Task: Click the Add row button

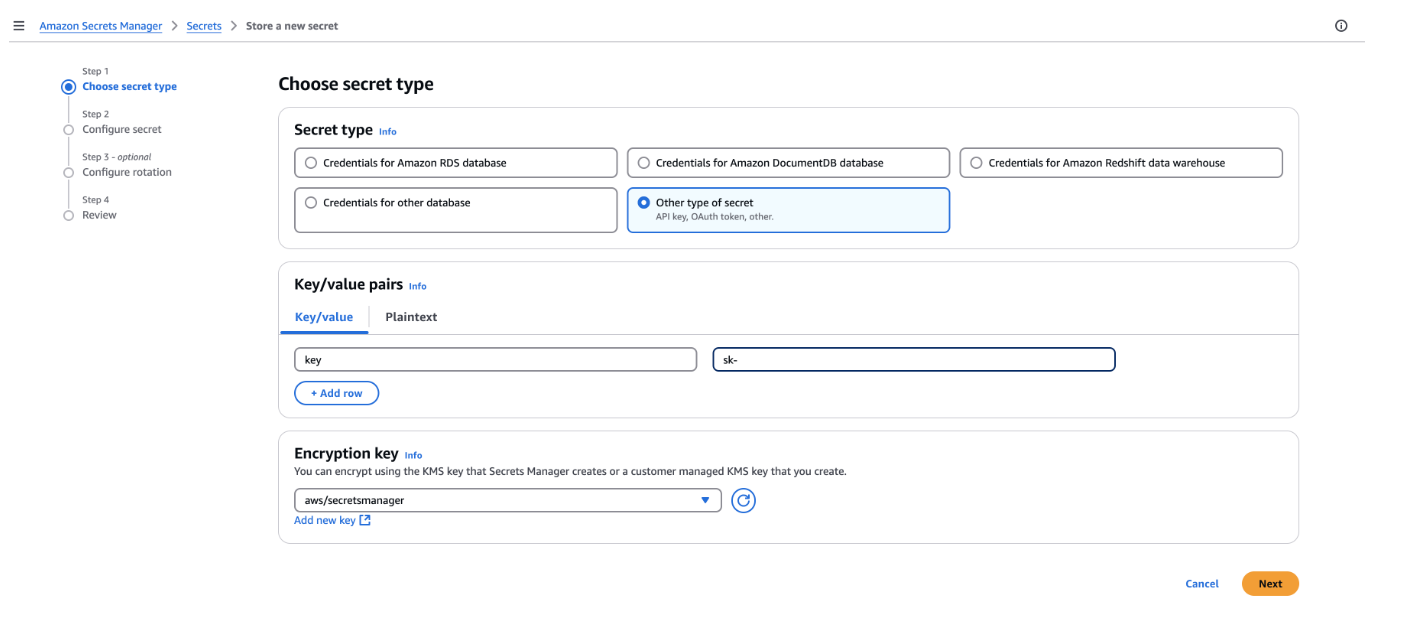Action: (x=336, y=393)
